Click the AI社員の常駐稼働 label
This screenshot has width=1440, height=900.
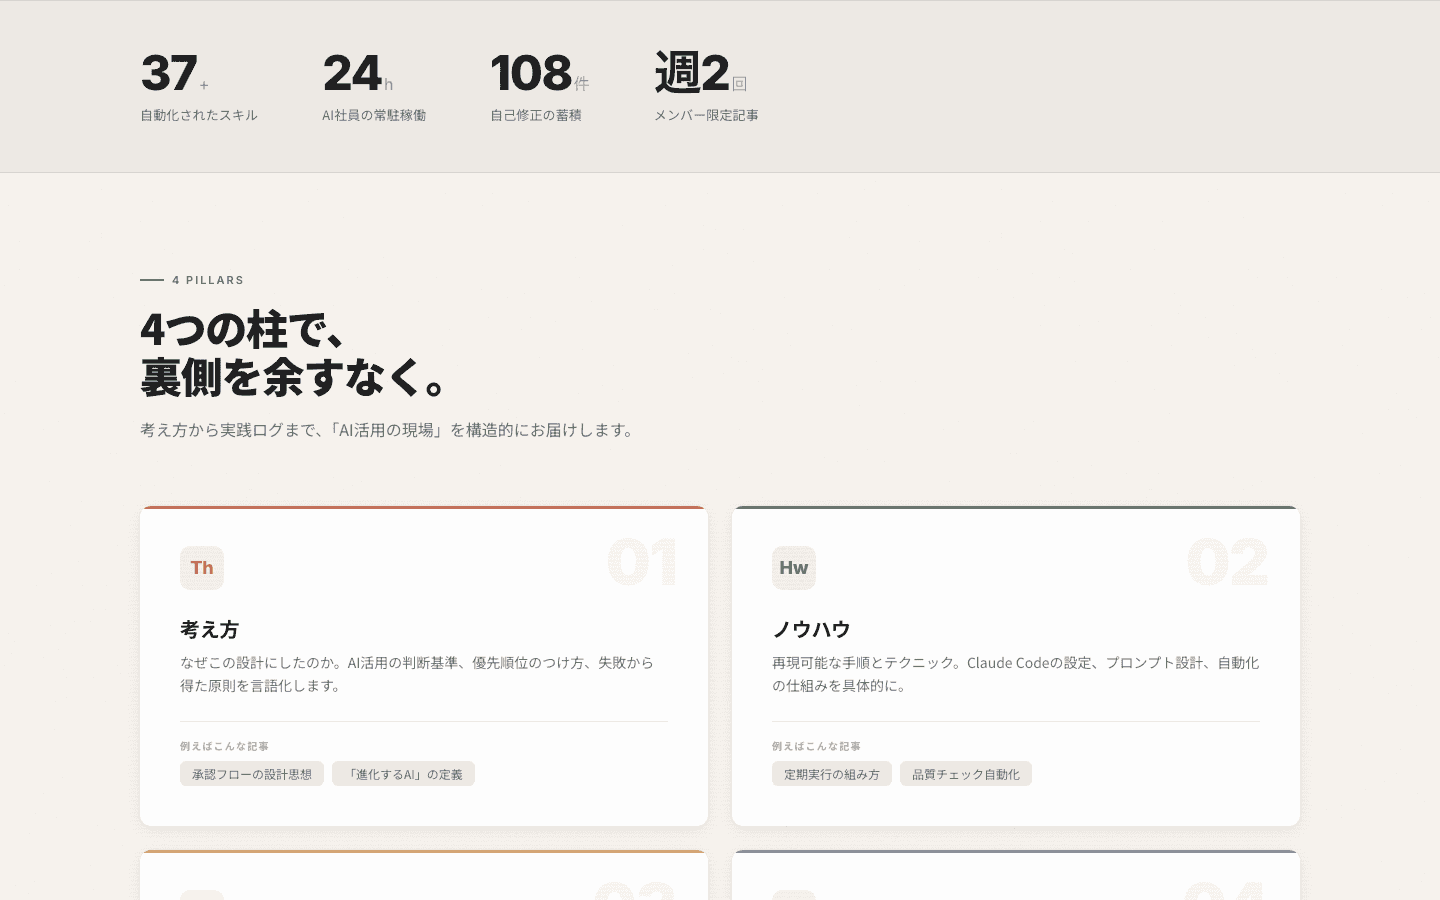click(x=374, y=115)
